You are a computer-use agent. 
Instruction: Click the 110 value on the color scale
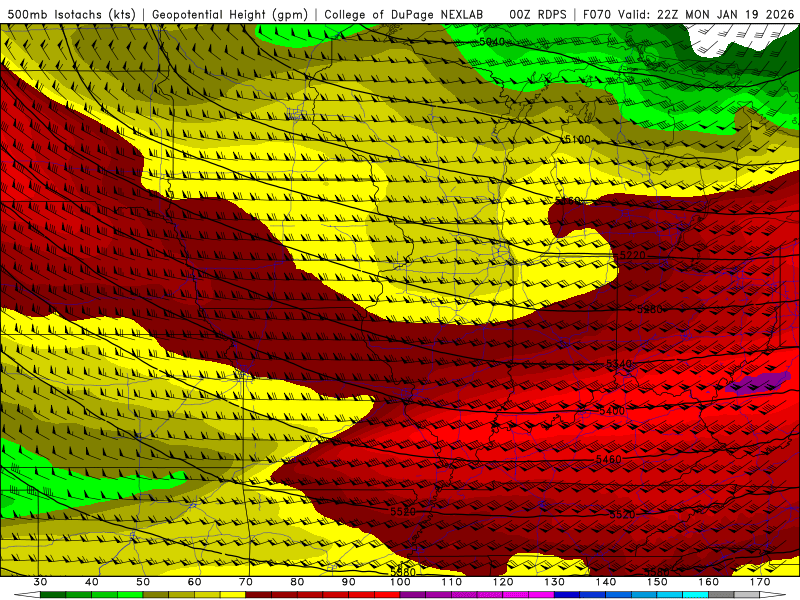[x=452, y=582]
